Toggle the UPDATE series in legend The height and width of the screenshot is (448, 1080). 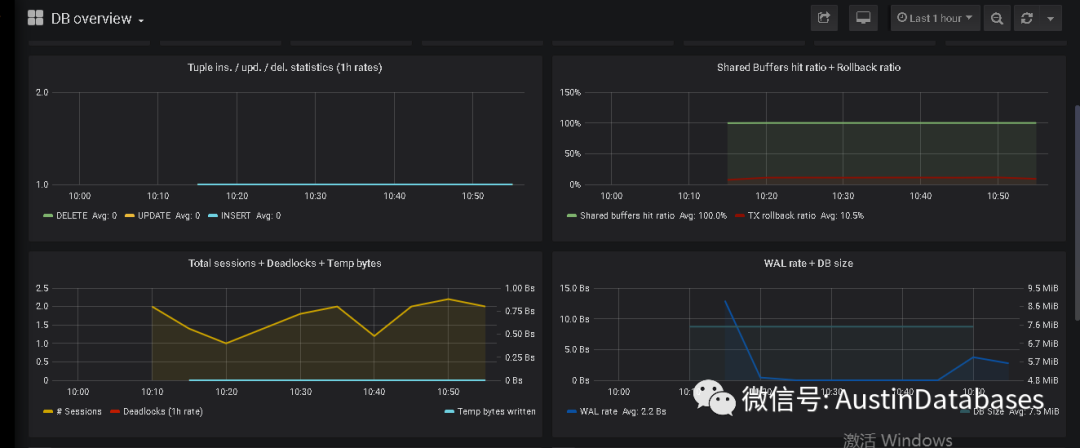pyautogui.click(x=161, y=215)
